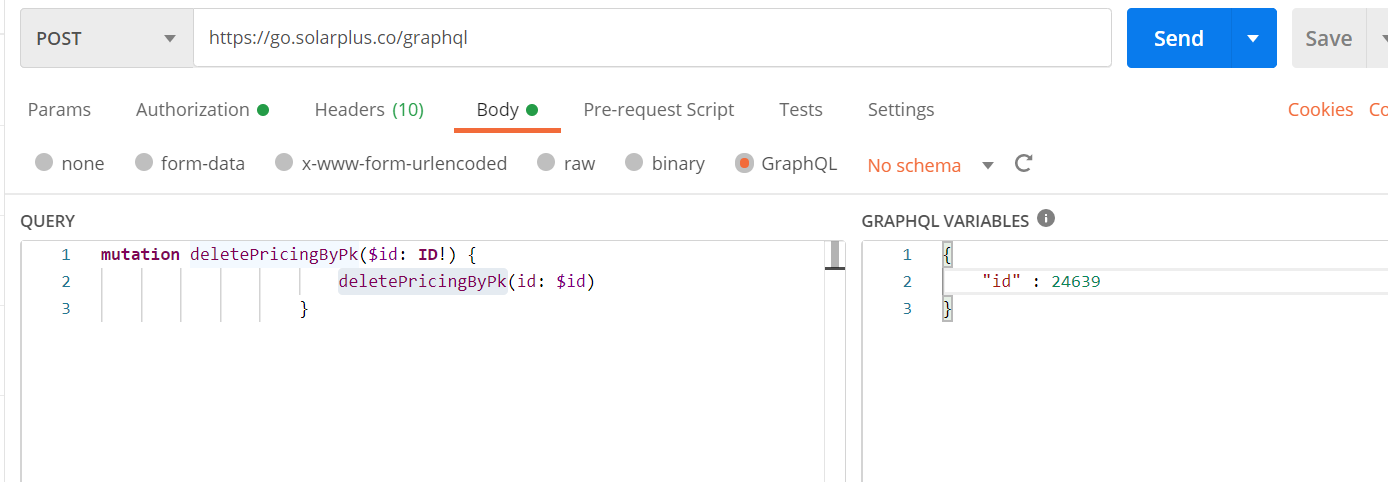Open the No schema dropdown
This screenshot has height=482, width=1388.
930,165
